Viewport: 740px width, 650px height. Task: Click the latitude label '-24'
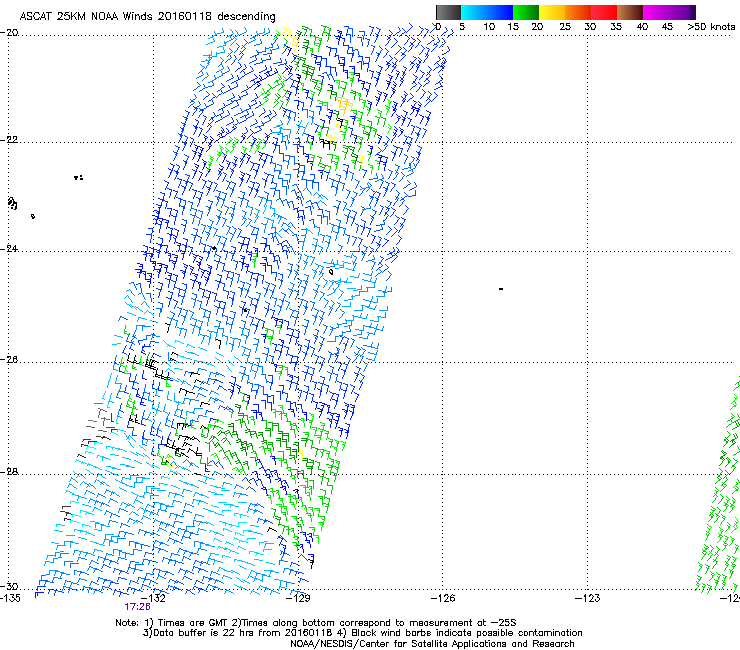9,249
